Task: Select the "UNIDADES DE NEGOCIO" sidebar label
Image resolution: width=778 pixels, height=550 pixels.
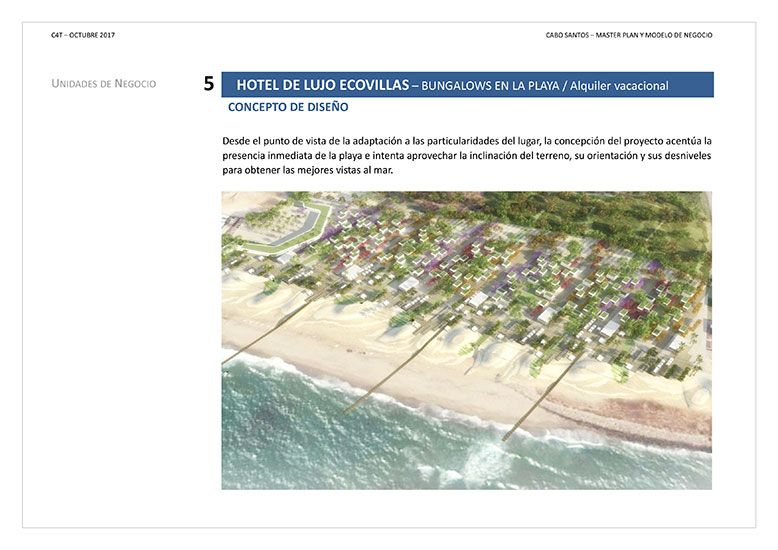Action: (x=103, y=84)
